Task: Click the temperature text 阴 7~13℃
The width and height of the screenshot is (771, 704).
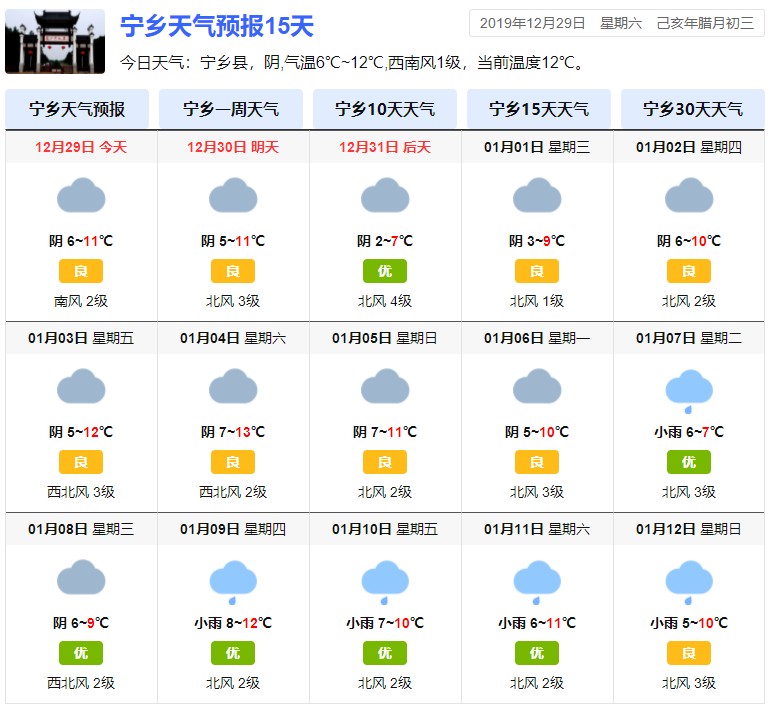Action: tap(233, 432)
